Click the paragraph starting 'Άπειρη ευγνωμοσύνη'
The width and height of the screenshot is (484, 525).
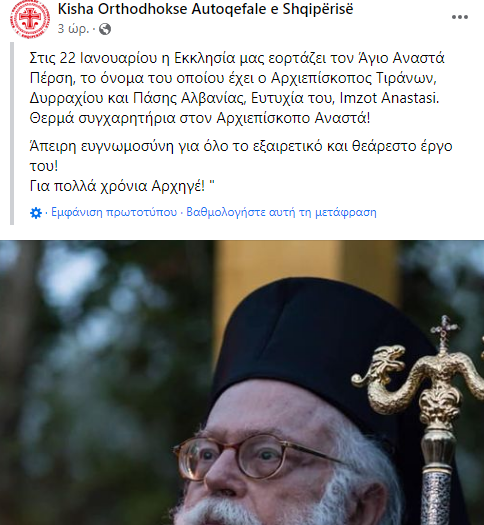tap(241, 156)
